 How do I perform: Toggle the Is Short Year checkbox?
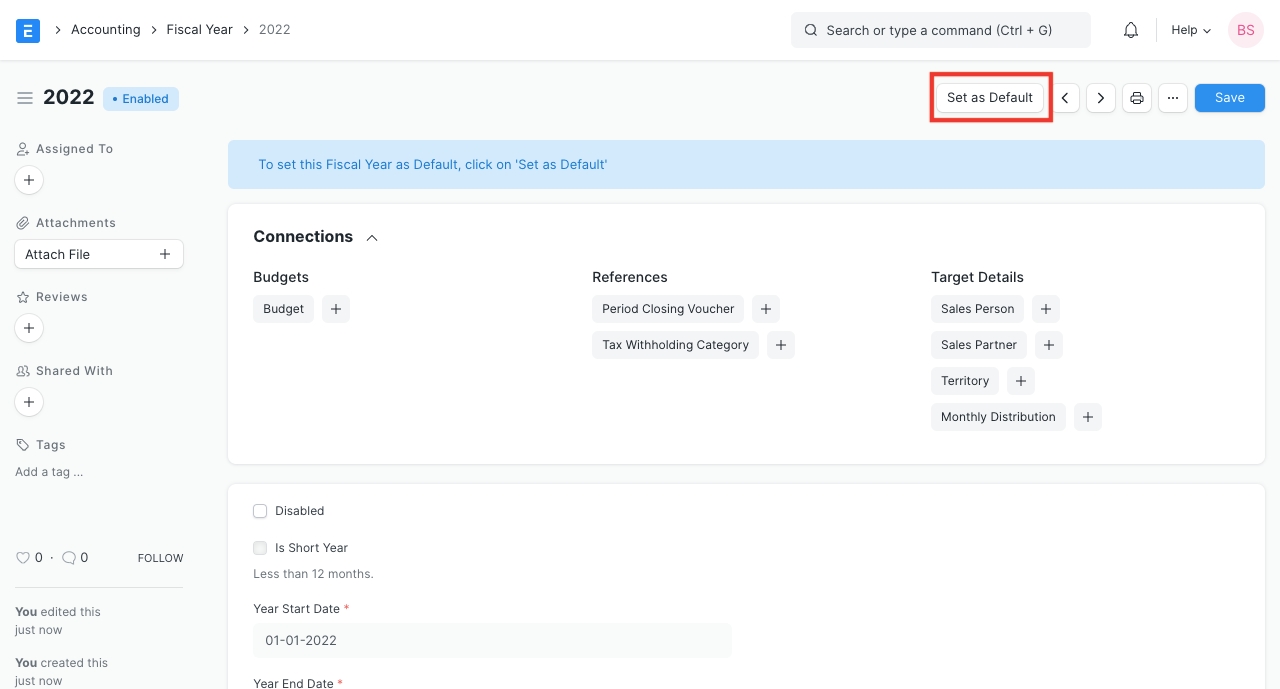pos(260,548)
